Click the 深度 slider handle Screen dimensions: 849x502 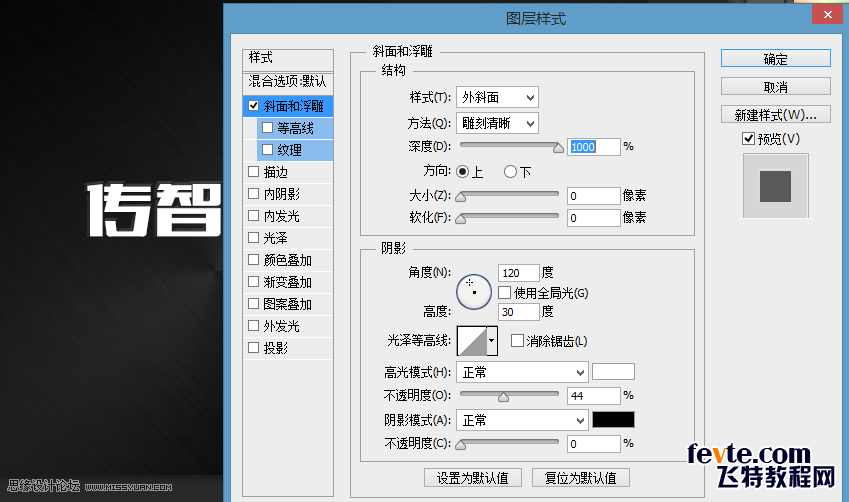pos(558,148)
